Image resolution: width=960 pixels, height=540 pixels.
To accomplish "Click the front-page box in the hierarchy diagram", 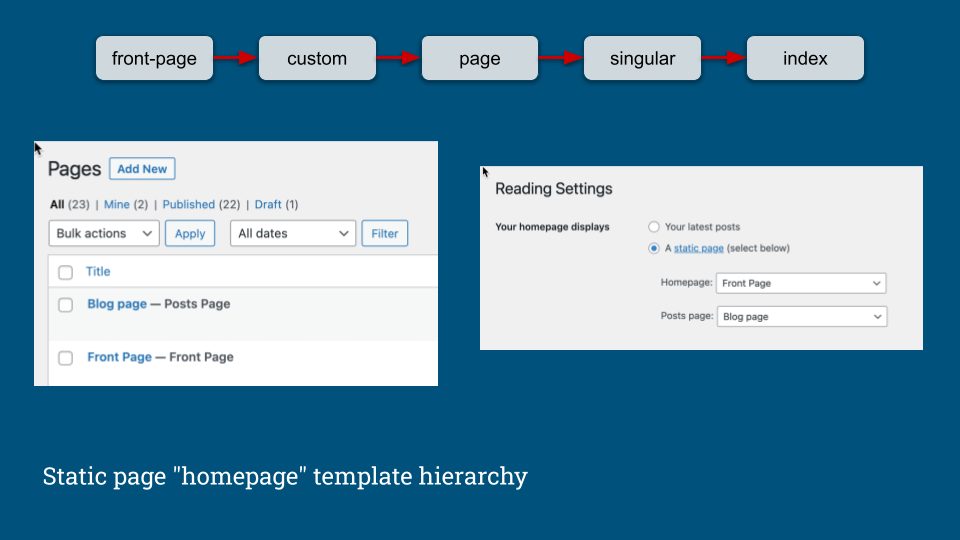I will click(154, 58).
